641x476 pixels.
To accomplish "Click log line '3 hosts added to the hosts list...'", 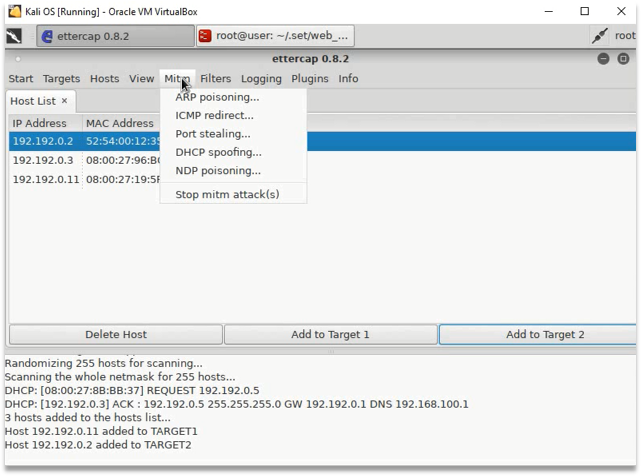I will pyautogui.click(x=87, y=418).
